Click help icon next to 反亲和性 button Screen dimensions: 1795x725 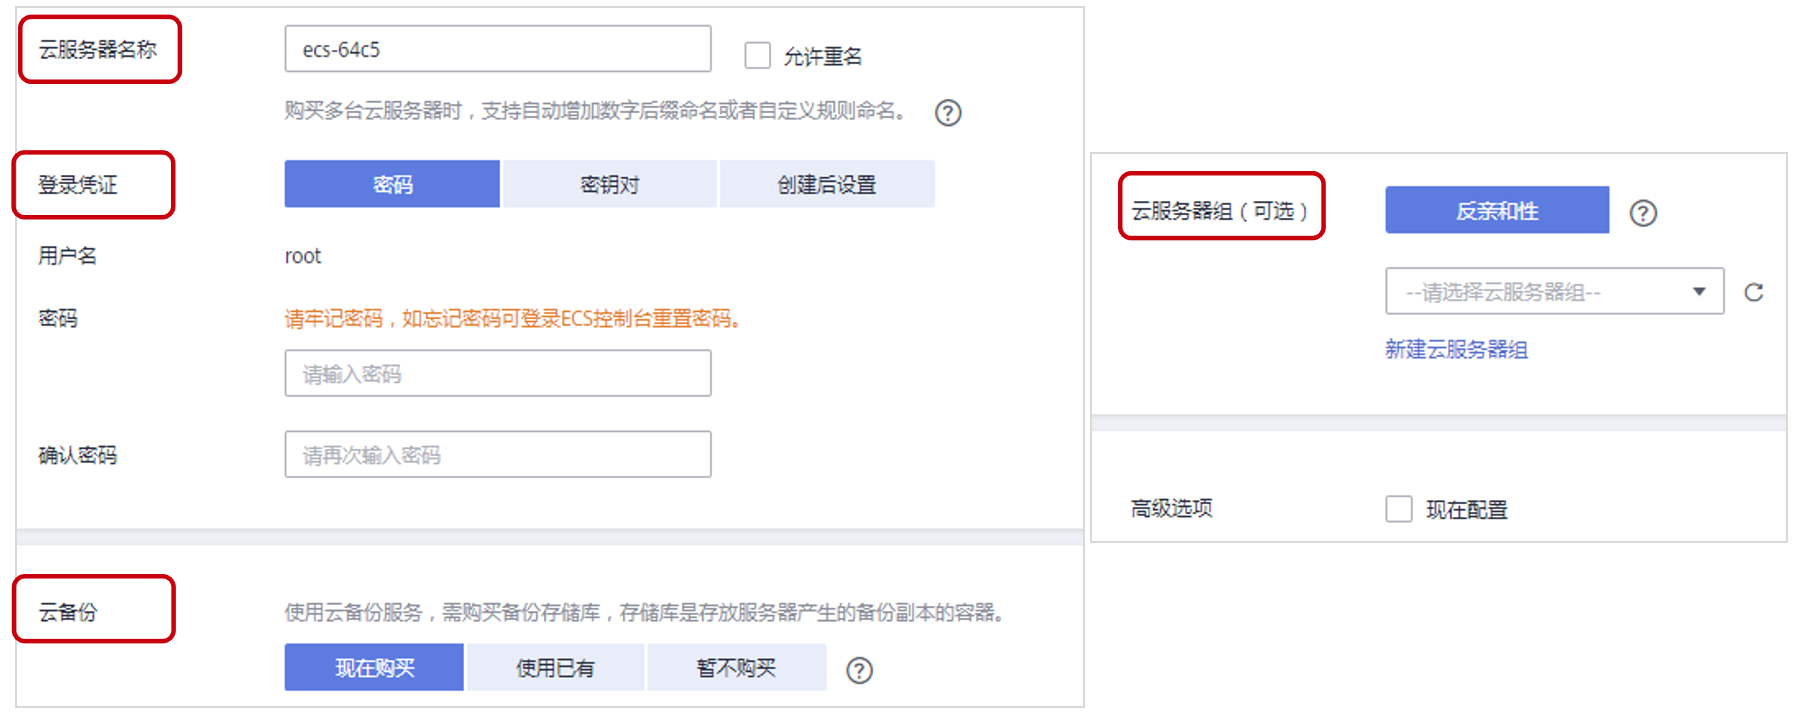tap(1643, 212)
